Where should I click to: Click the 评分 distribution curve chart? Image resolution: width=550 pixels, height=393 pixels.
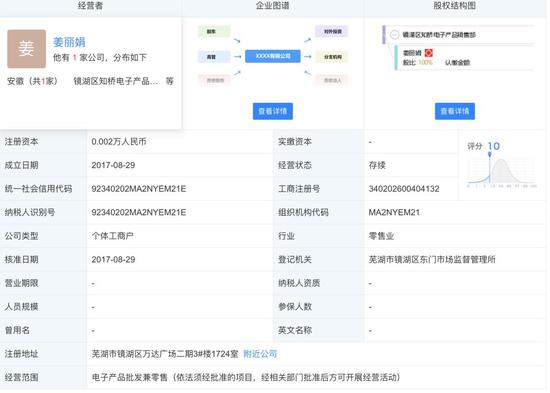(502, 172)
